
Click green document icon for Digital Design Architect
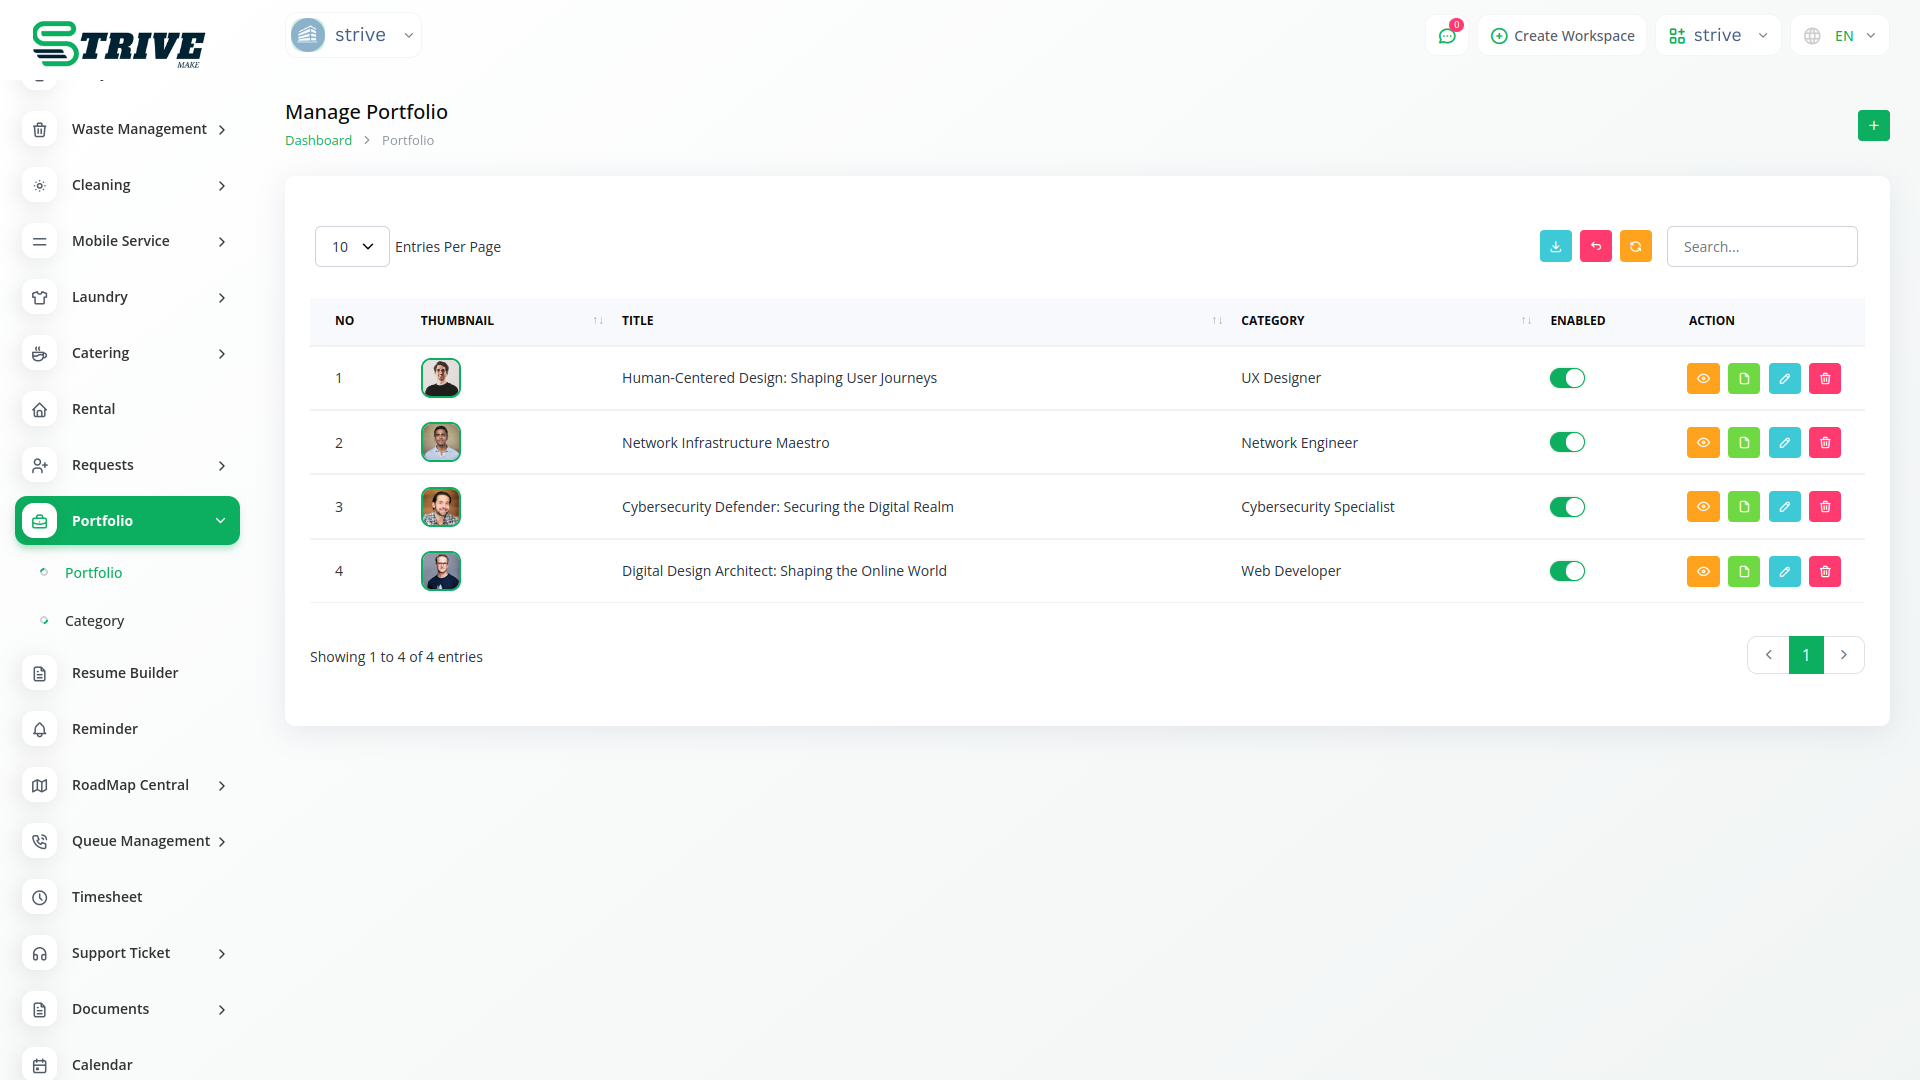pyautogui.click(x=1743, y=572)
